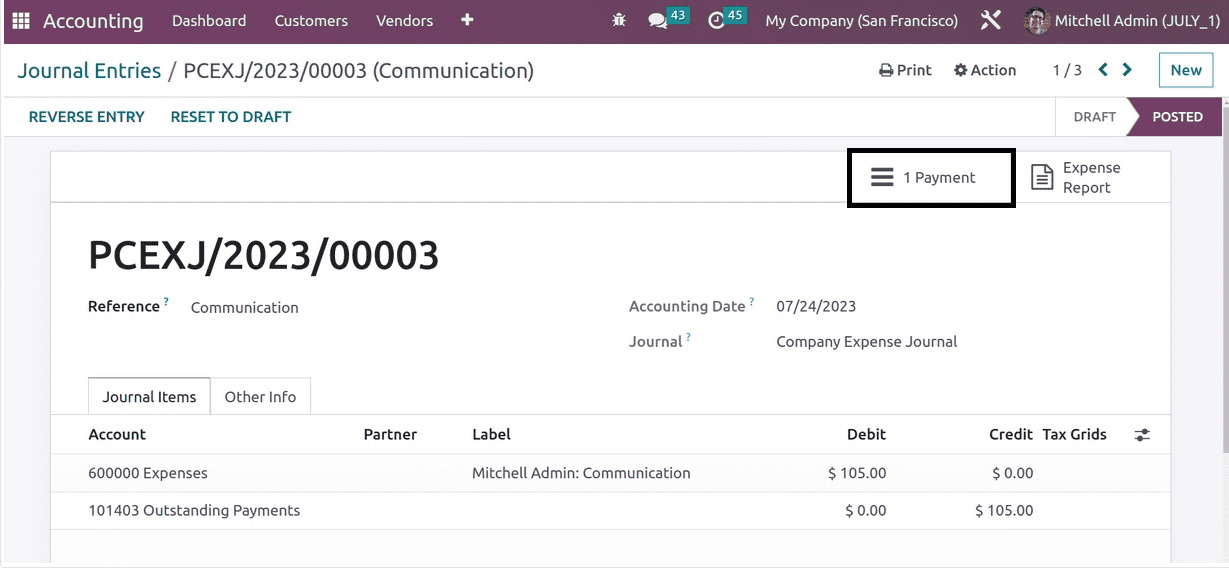Click the New button
Viewport: 1229px width, 574px height.
click(1186, 70)
